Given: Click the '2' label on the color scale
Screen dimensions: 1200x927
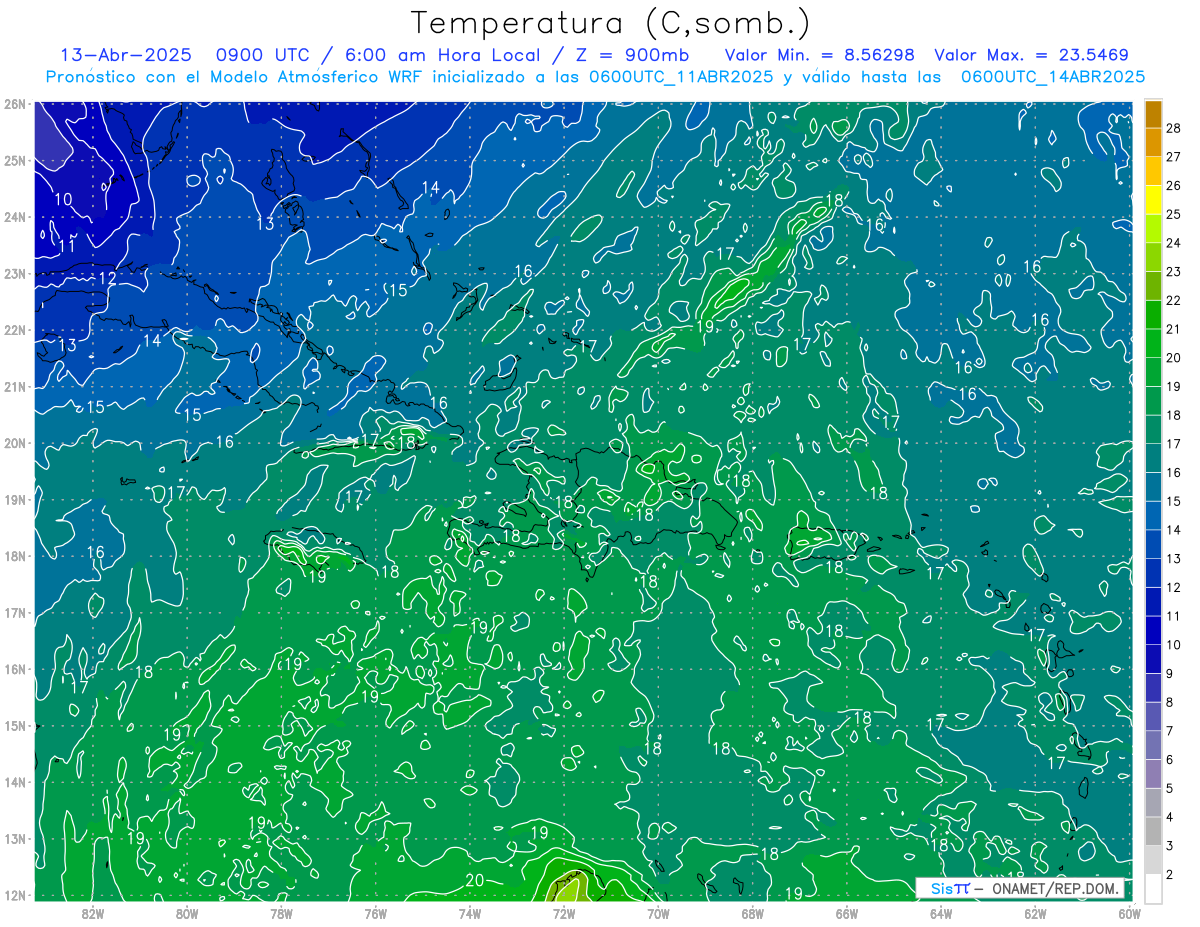Looking at the screenshot, I should (1169, 874).
